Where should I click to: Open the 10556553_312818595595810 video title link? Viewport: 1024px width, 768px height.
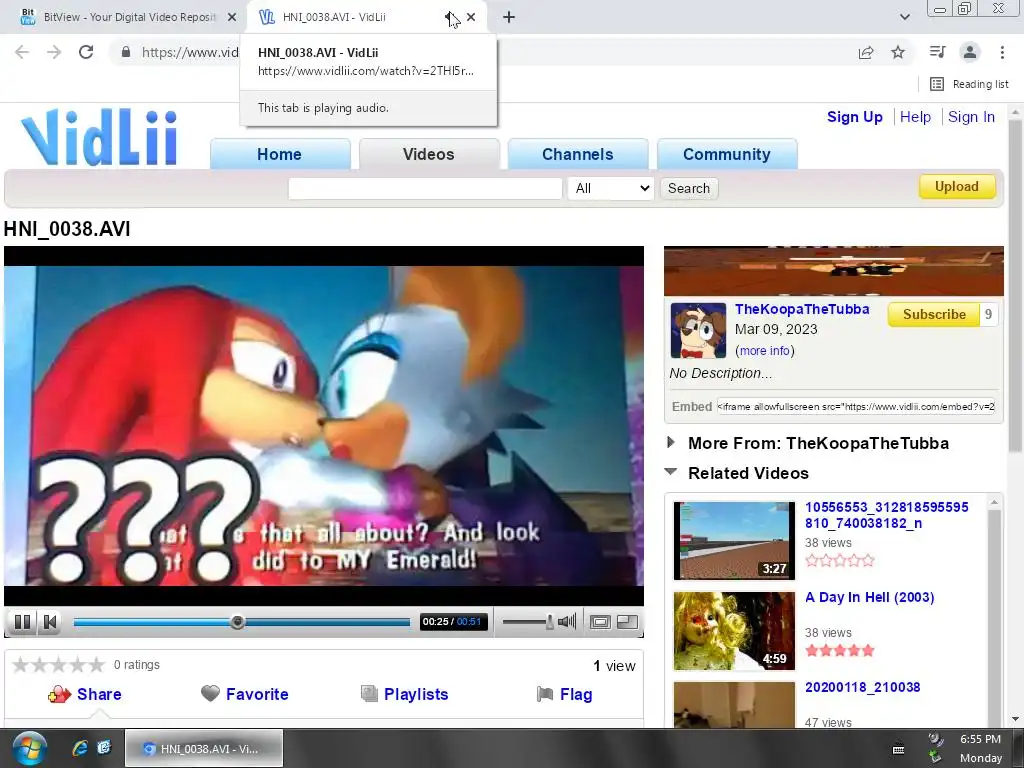pos(887,515)
